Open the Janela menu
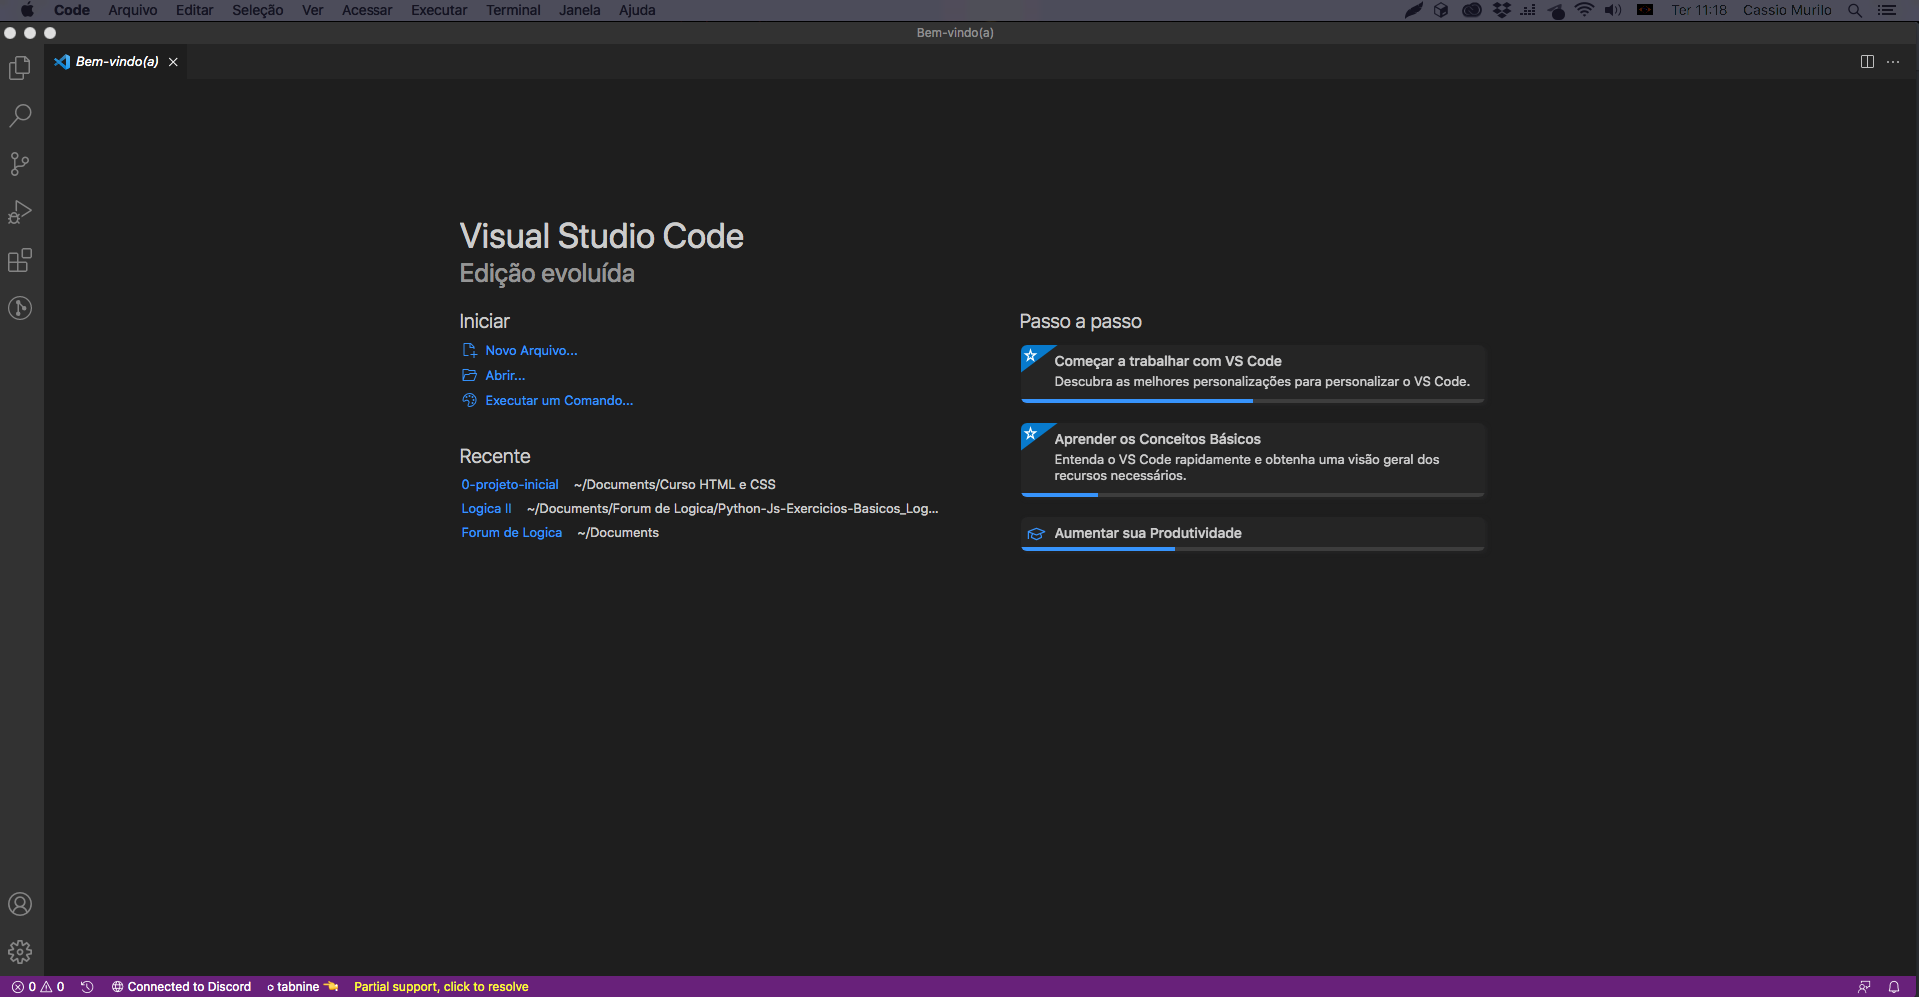 (x=579, y=10)
